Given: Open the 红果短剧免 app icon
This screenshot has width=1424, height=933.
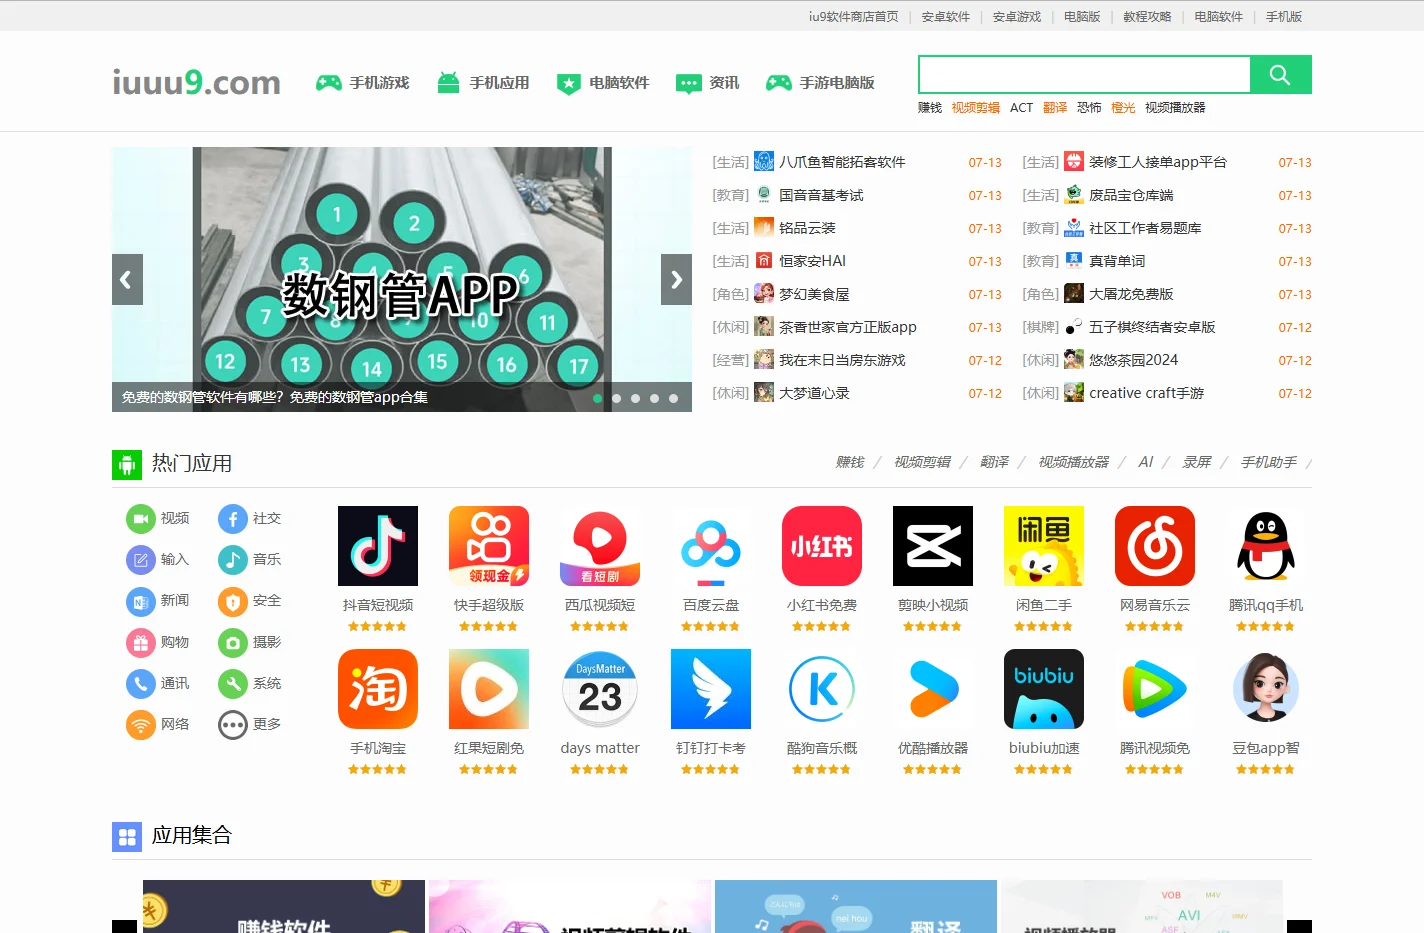Looking at the screenshot, I should 489,689.
